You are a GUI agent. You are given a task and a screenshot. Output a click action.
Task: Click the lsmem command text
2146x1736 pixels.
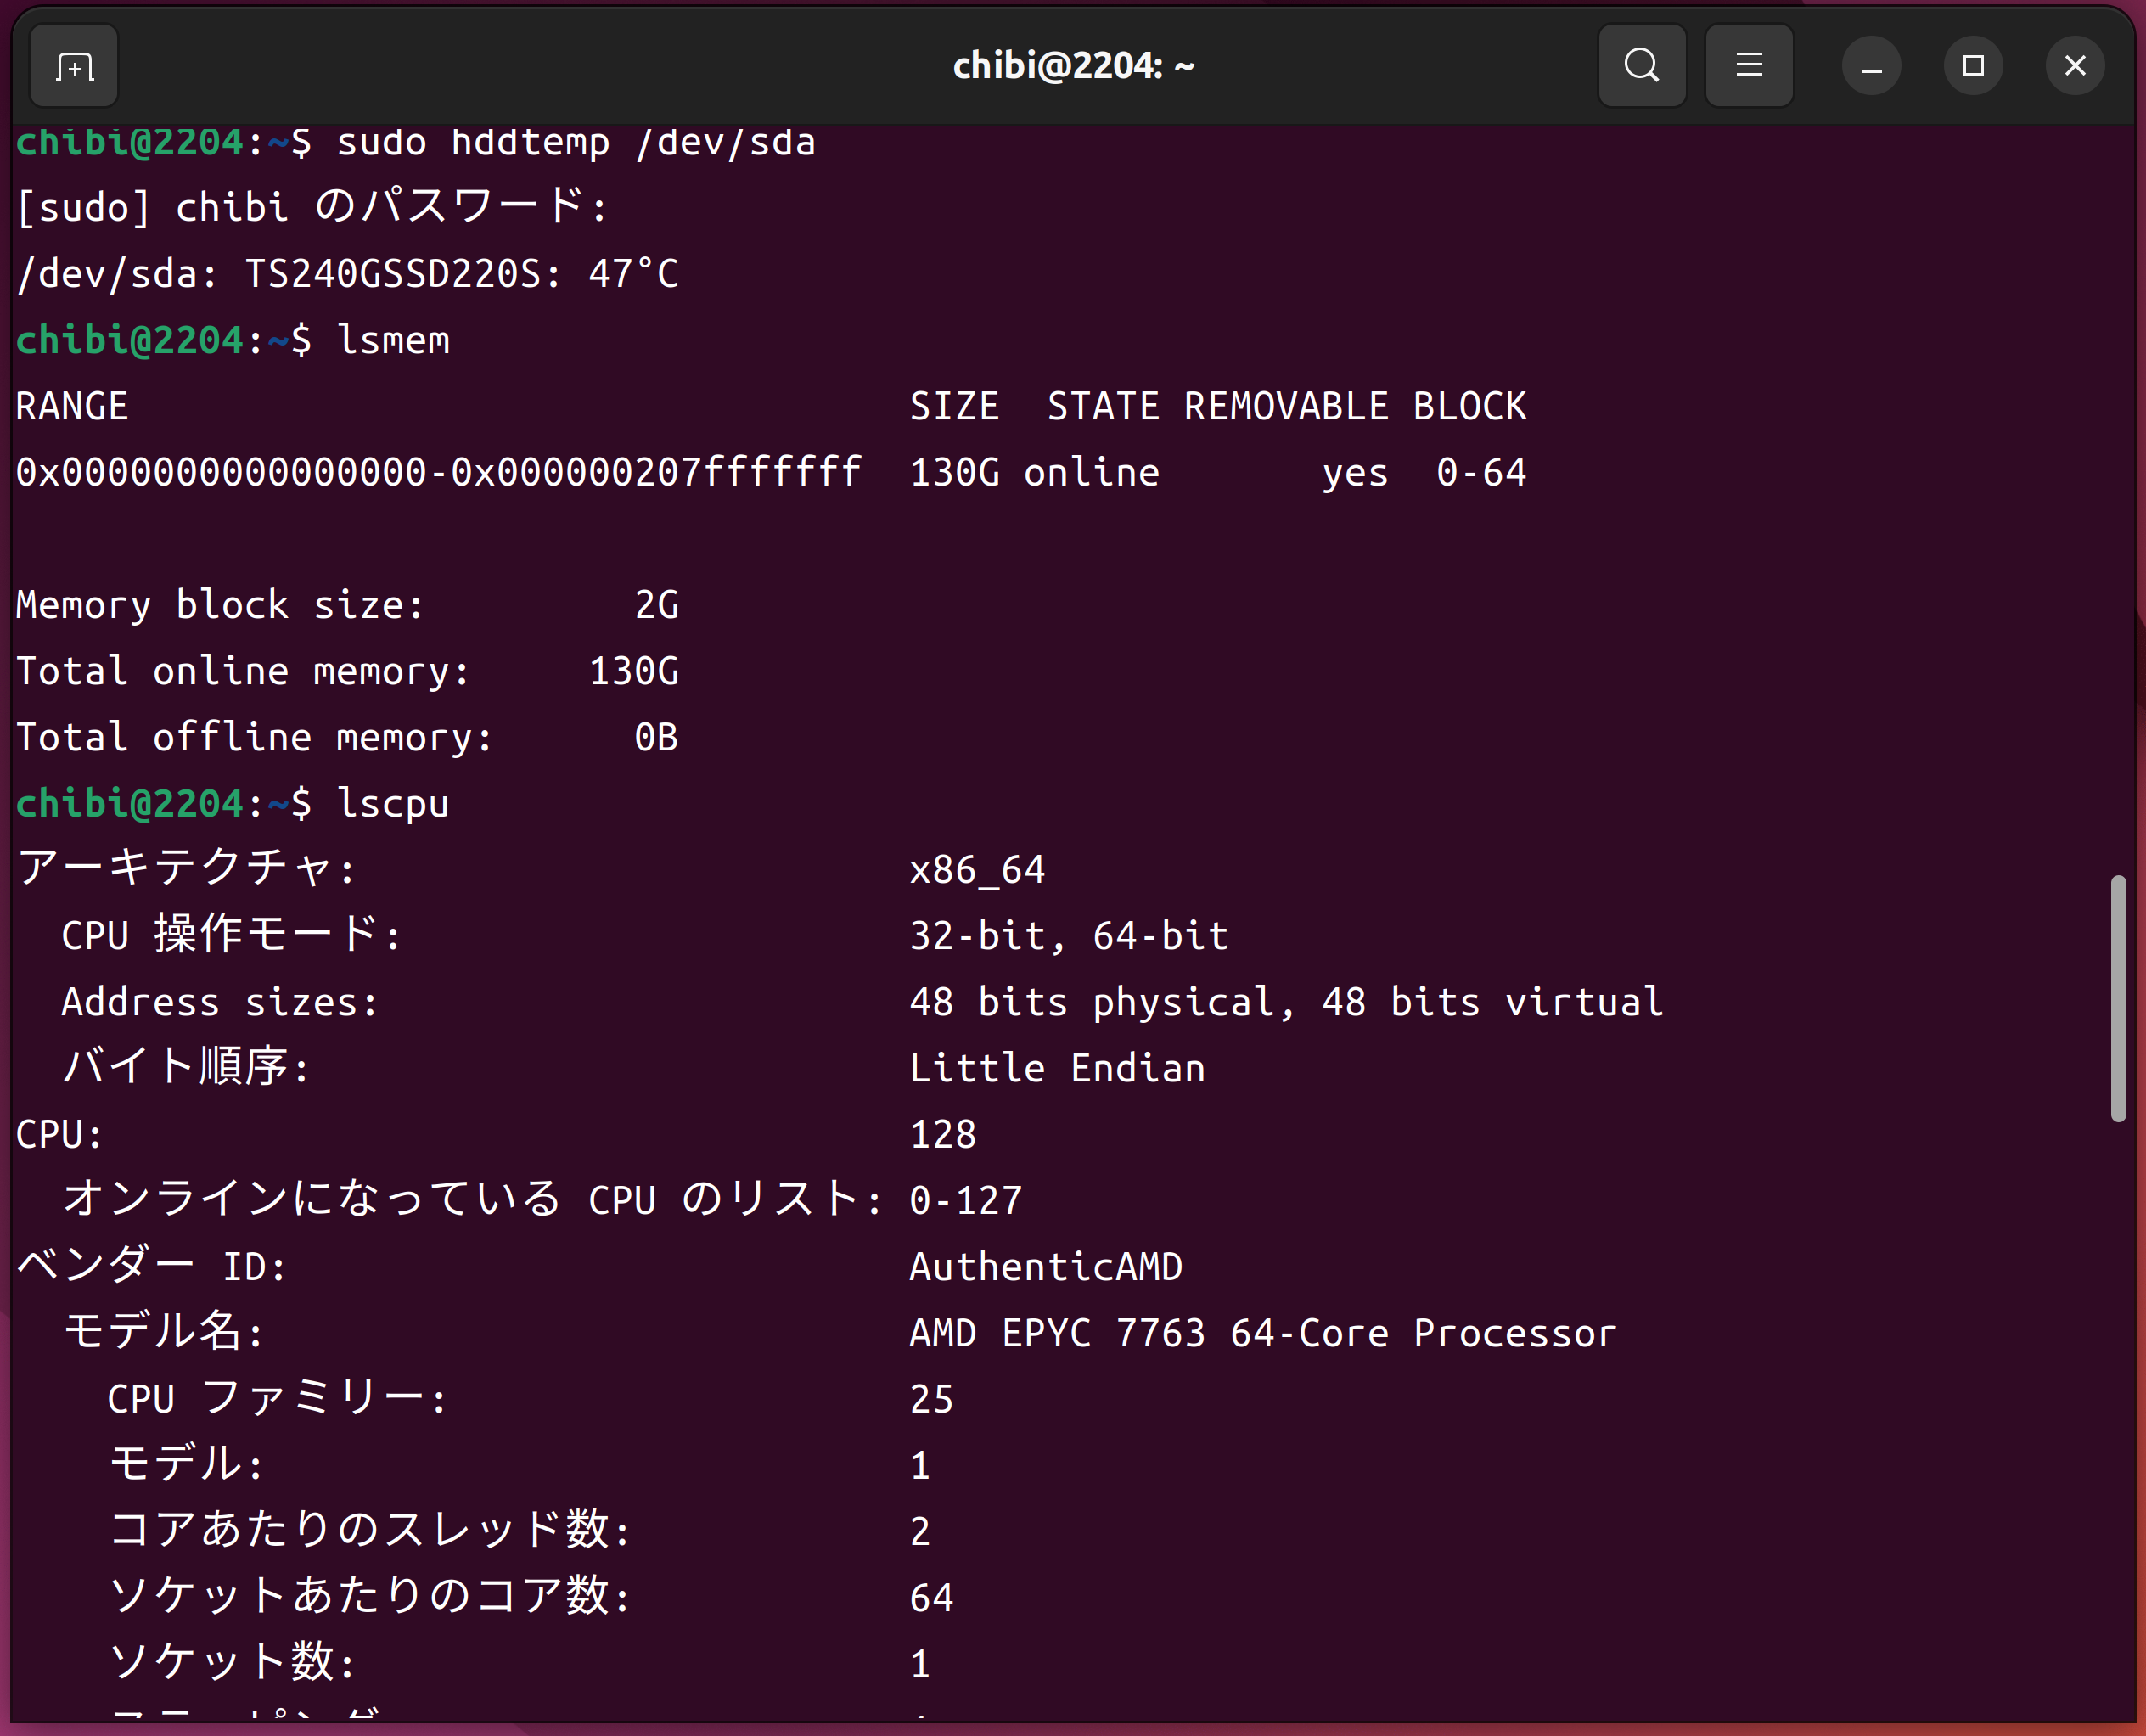393,341
